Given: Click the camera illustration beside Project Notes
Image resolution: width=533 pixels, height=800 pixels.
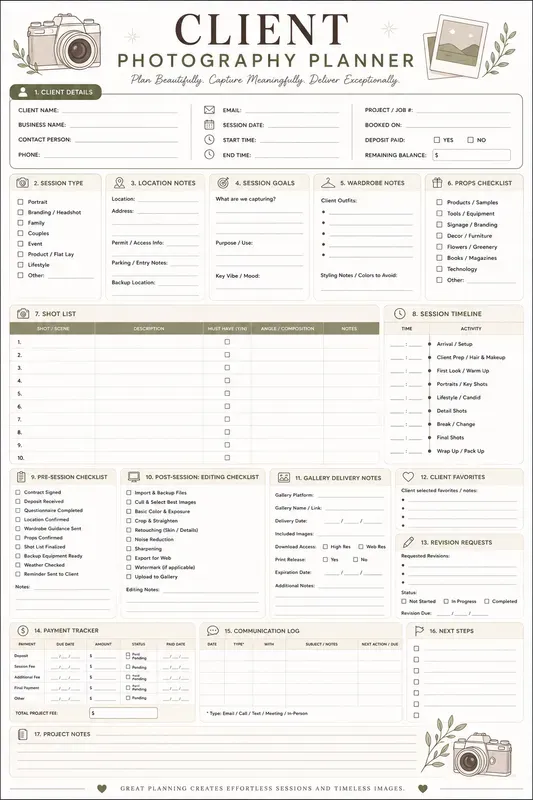Looking at the screenshot, I should 482,755.
